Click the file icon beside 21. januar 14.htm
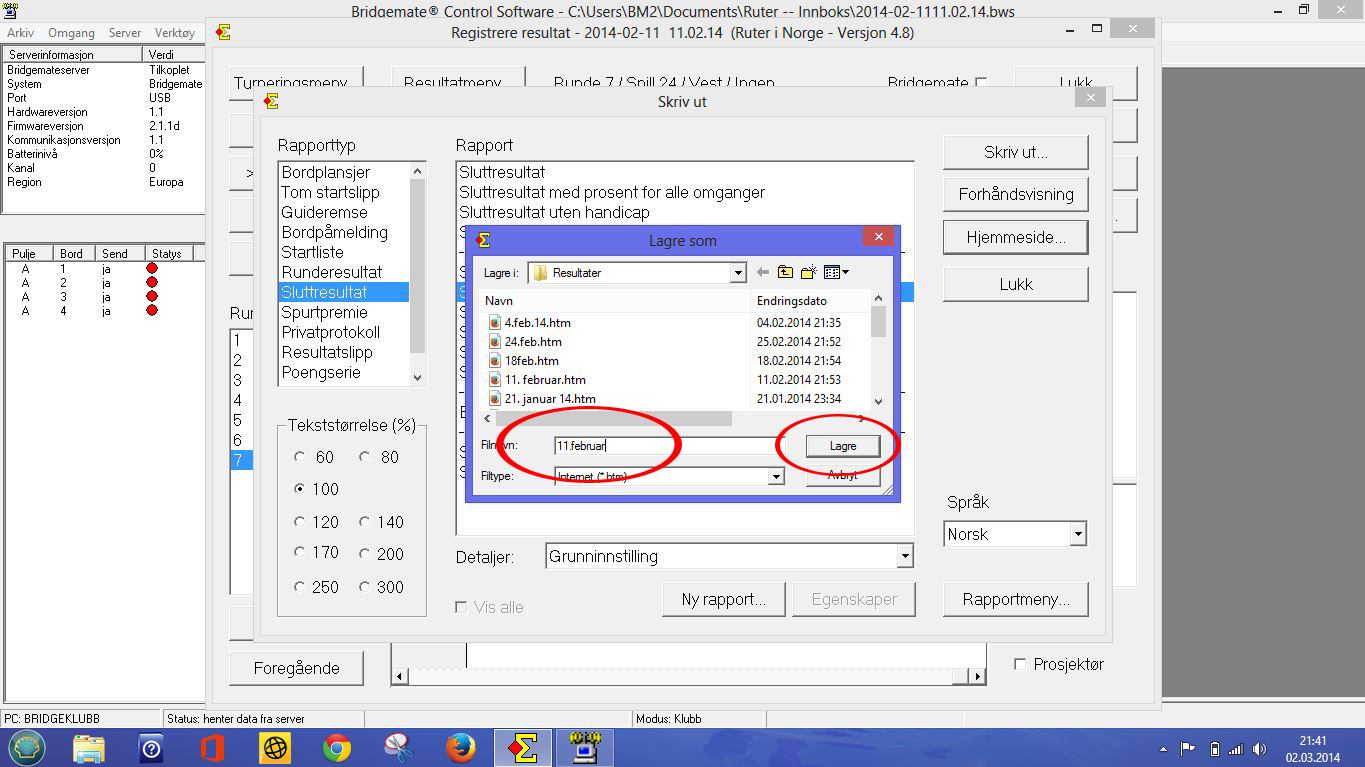 (494, 399)
